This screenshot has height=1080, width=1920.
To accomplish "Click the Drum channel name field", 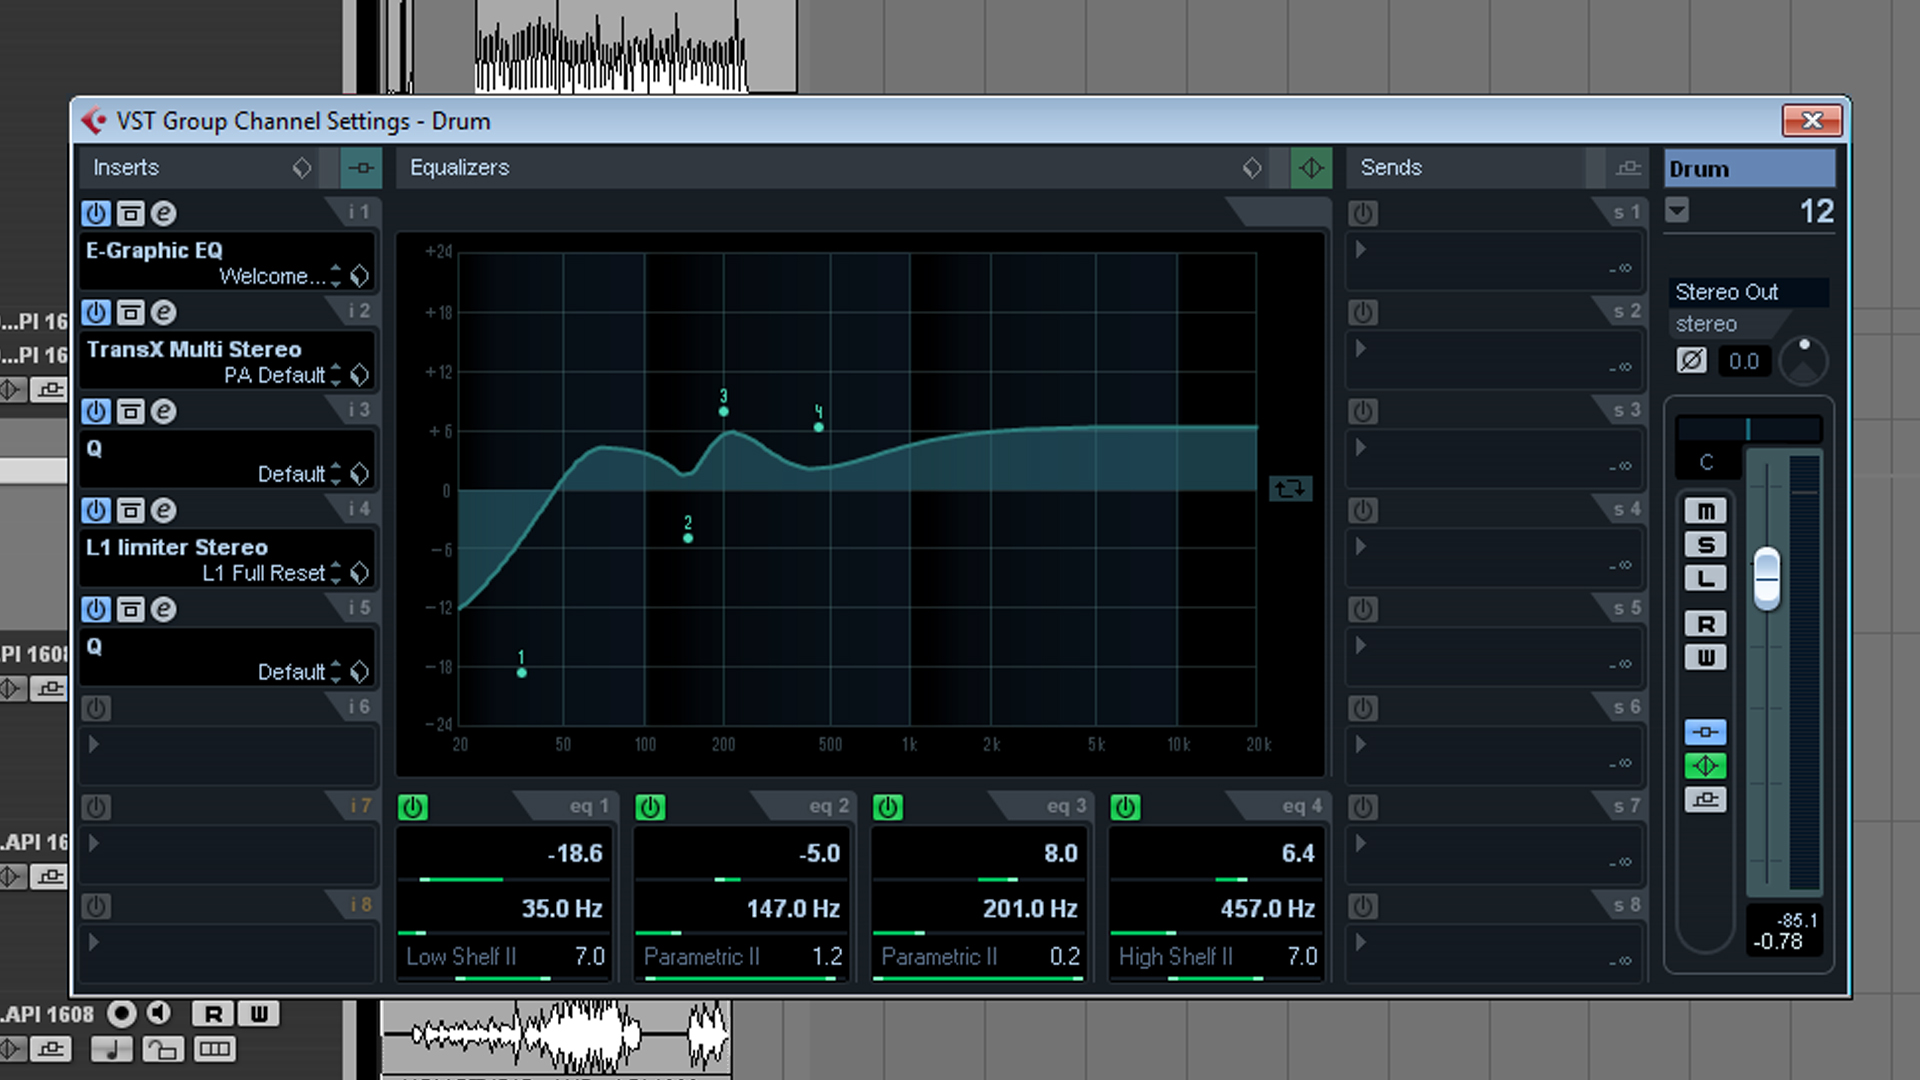I will pos(1750,169).
